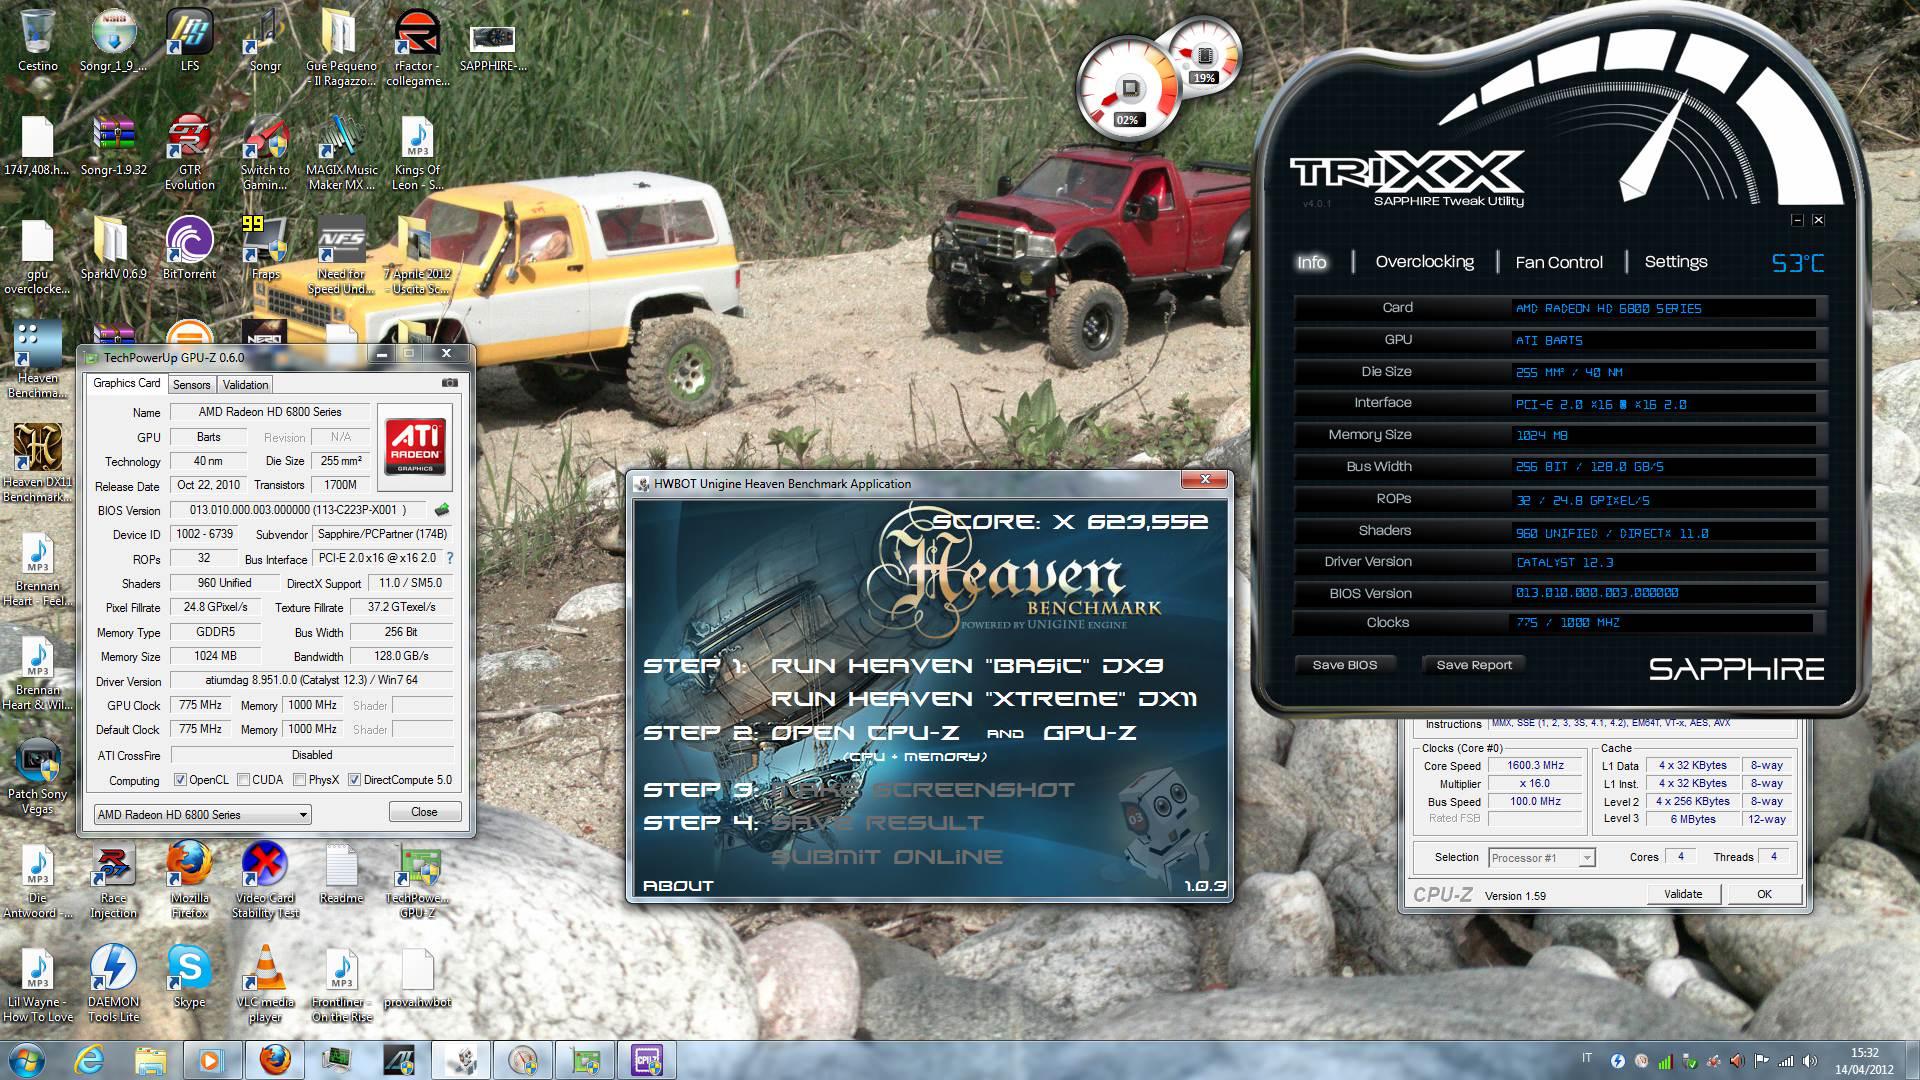Open Skype desktop shortcut
This screenshot has width=1920, height=1080.
(190, 977)
